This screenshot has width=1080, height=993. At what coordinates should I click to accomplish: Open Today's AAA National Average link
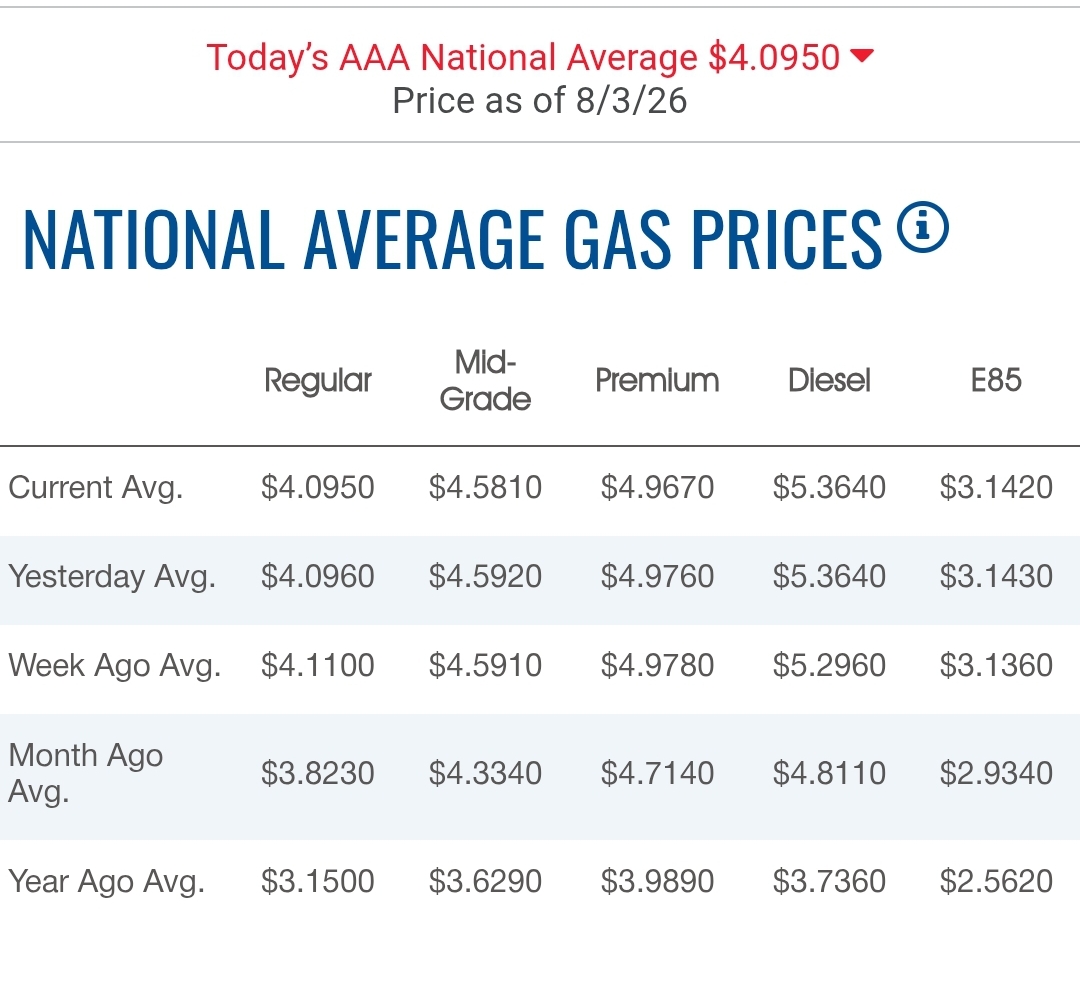(523, 57)
